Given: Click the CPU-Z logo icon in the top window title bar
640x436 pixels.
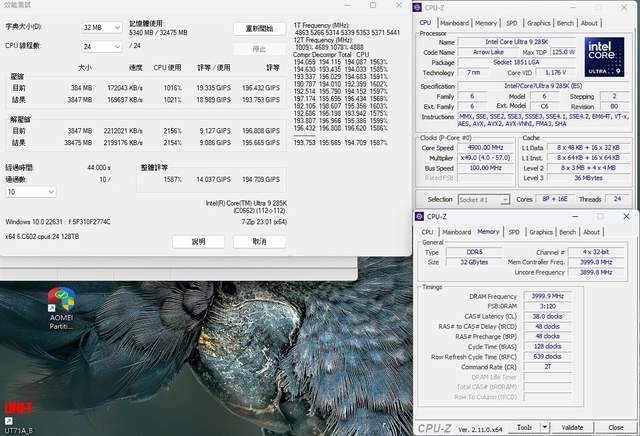Looking at the screenshot, I should 418,7.
